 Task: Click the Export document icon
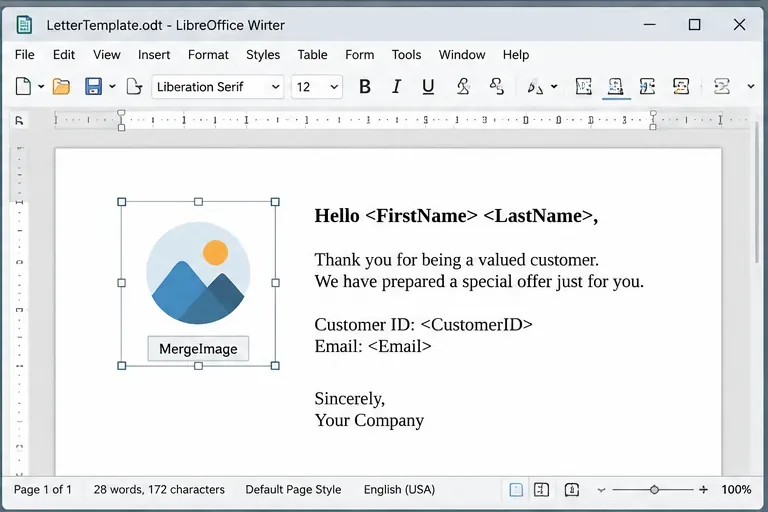[x=134, y=87]
